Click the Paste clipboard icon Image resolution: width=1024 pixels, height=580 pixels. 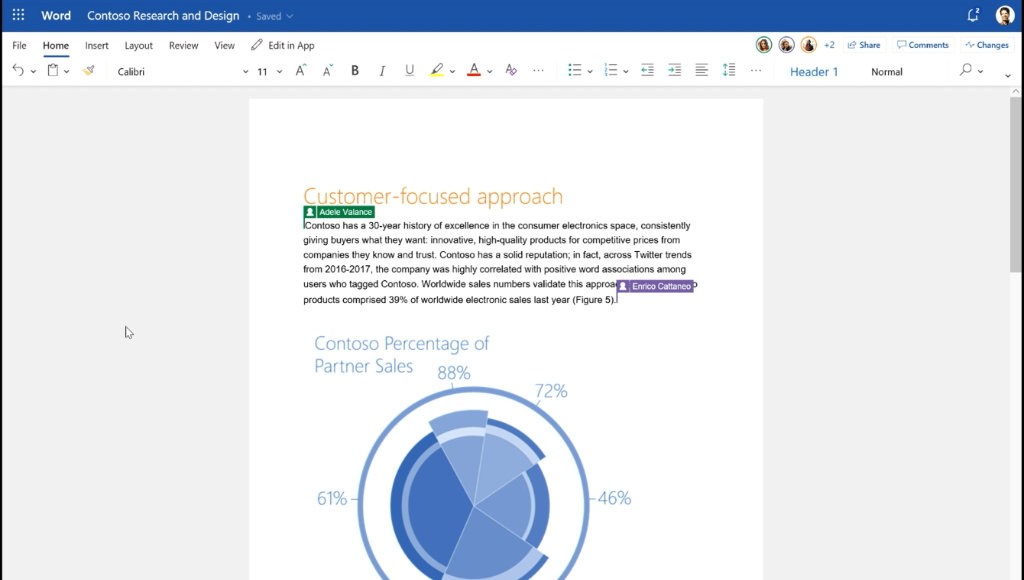coord(53,71)
